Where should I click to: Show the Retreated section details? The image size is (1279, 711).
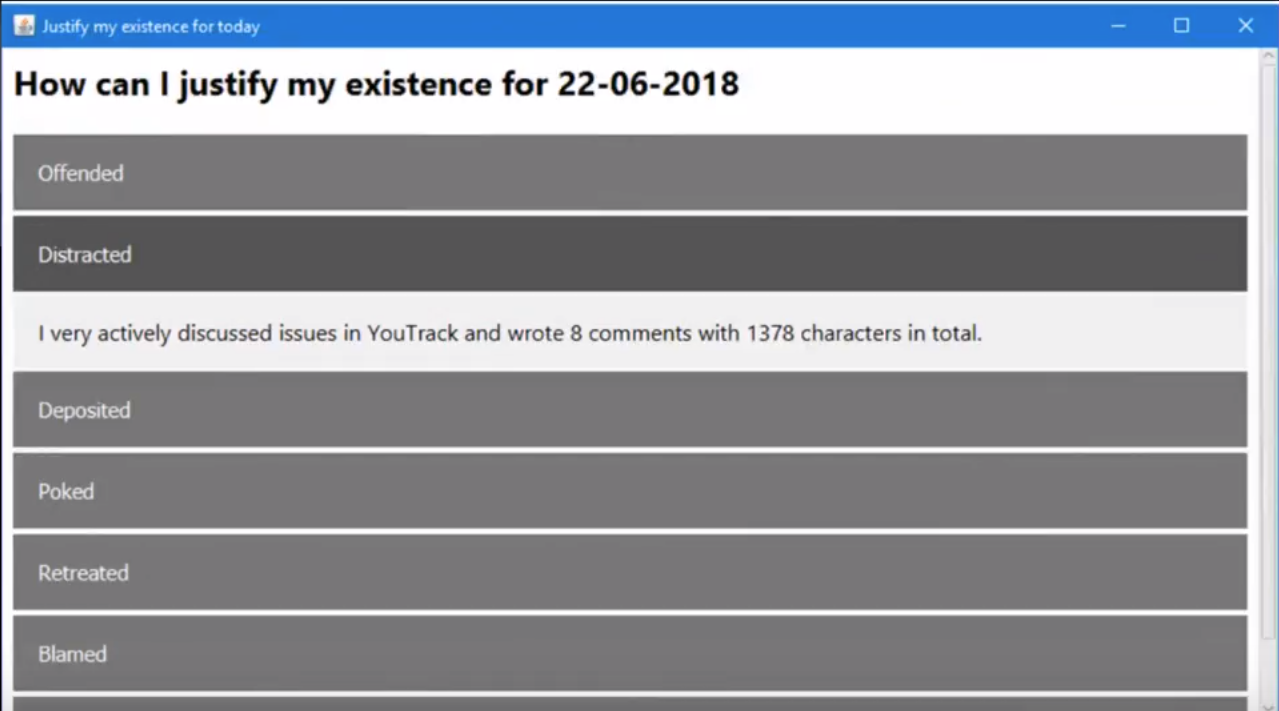[x=630, y=572]
